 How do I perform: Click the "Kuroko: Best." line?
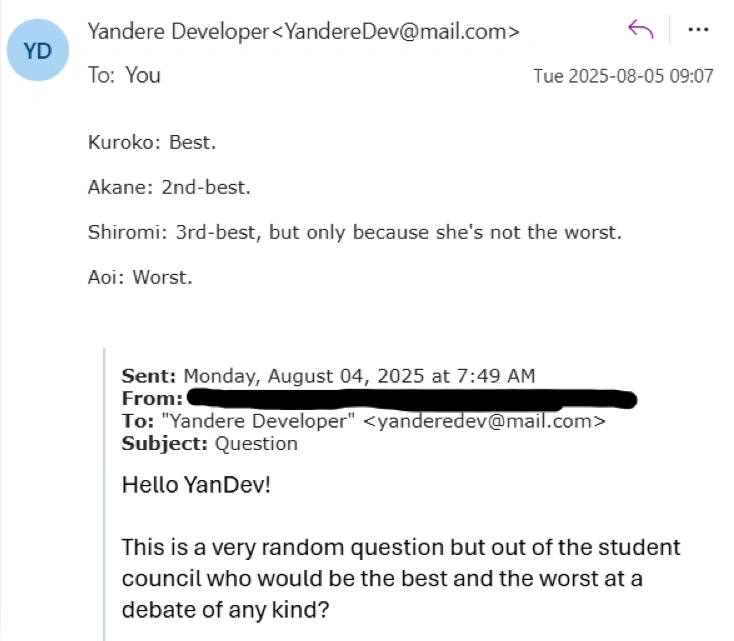152,142
